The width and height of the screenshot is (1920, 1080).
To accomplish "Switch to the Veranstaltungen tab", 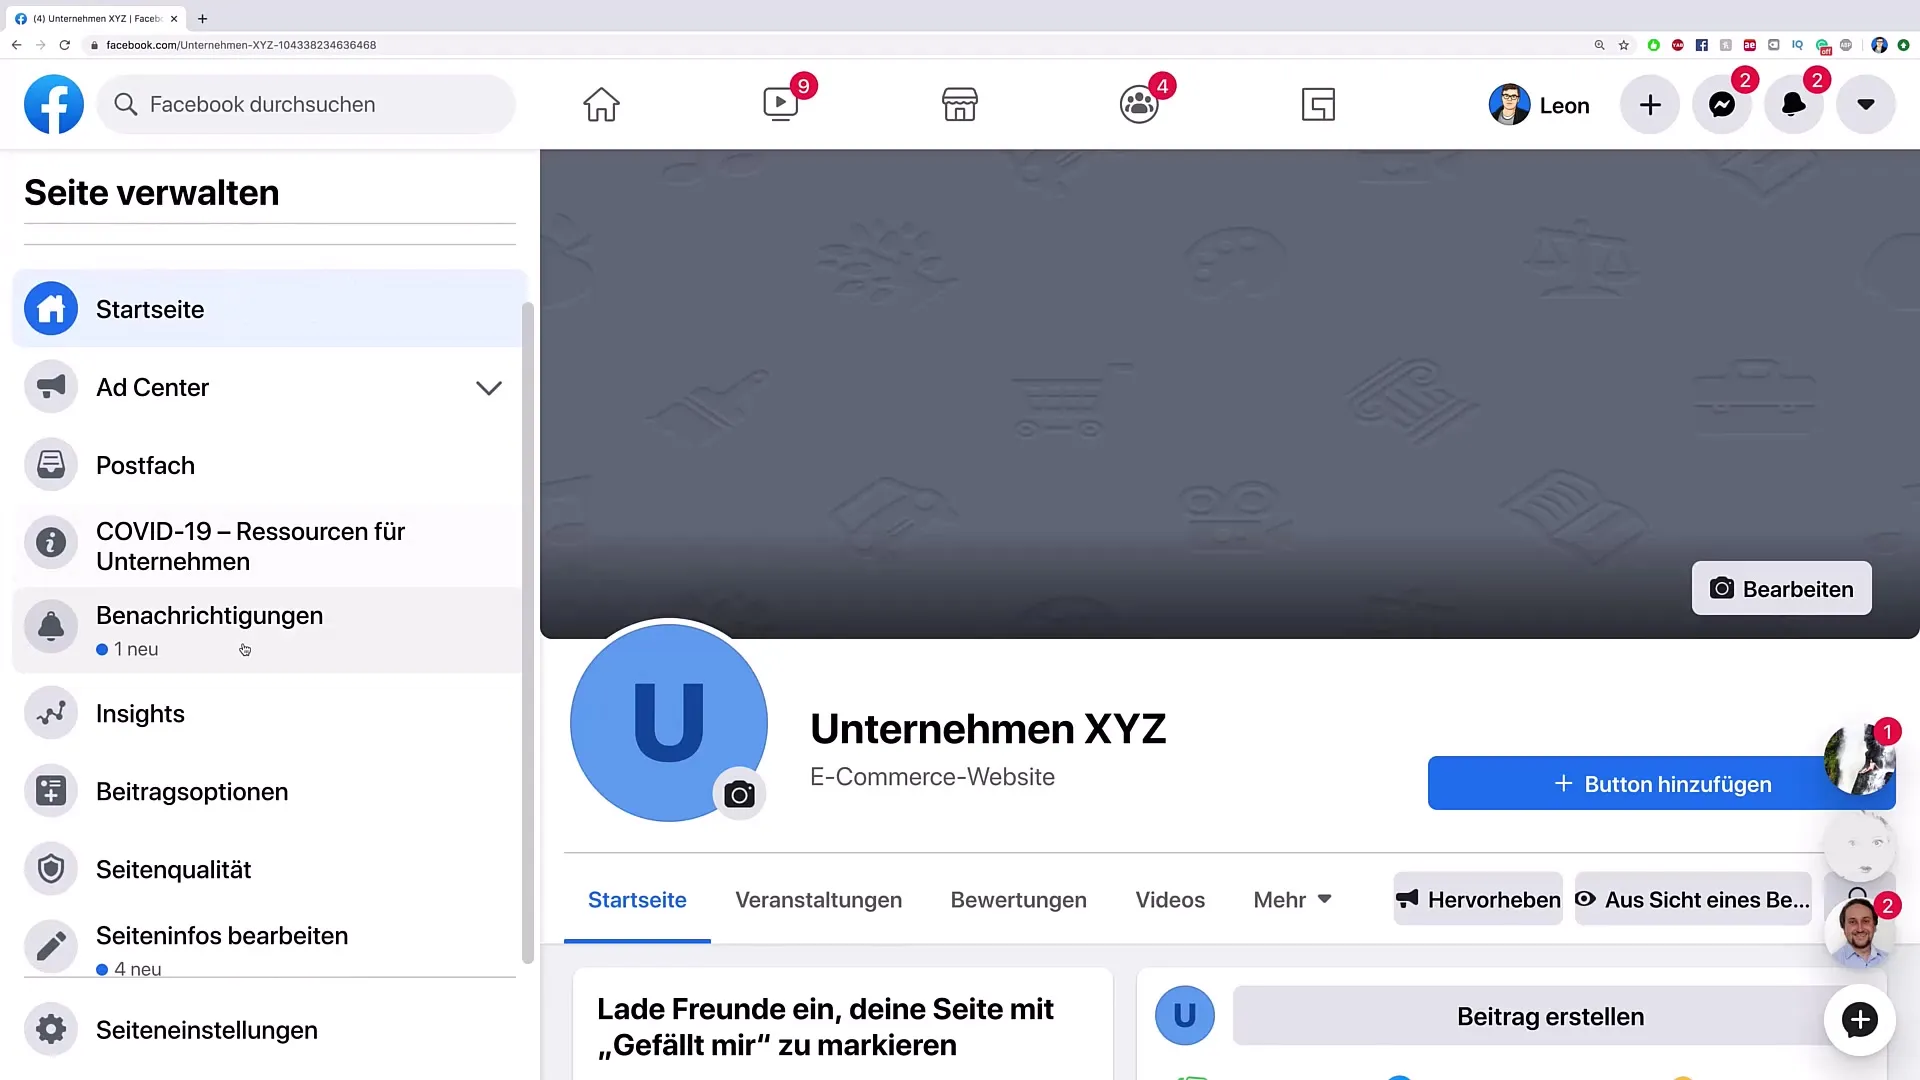I will click(x=818, y=899).
